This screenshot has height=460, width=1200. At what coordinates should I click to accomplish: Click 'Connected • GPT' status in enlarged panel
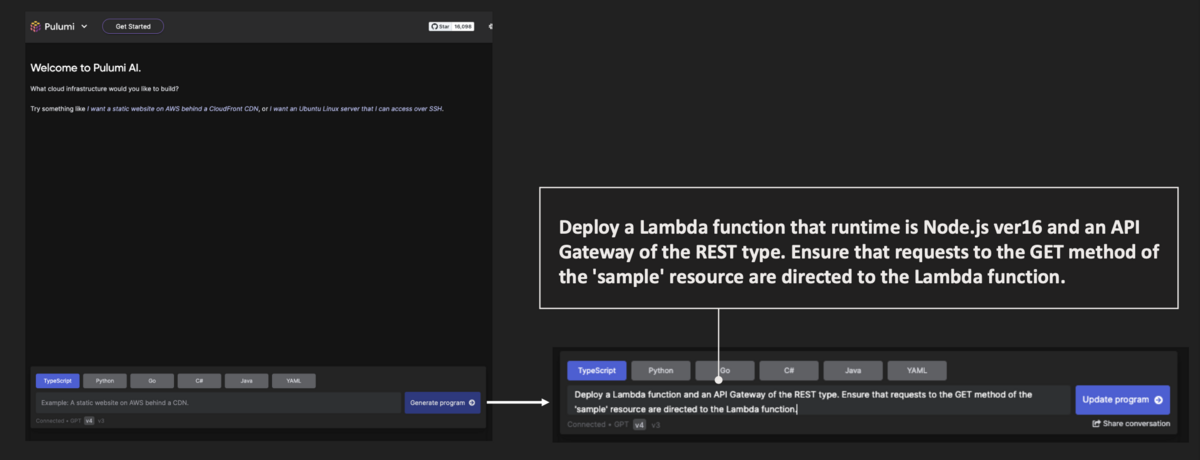tap(598, 425)
